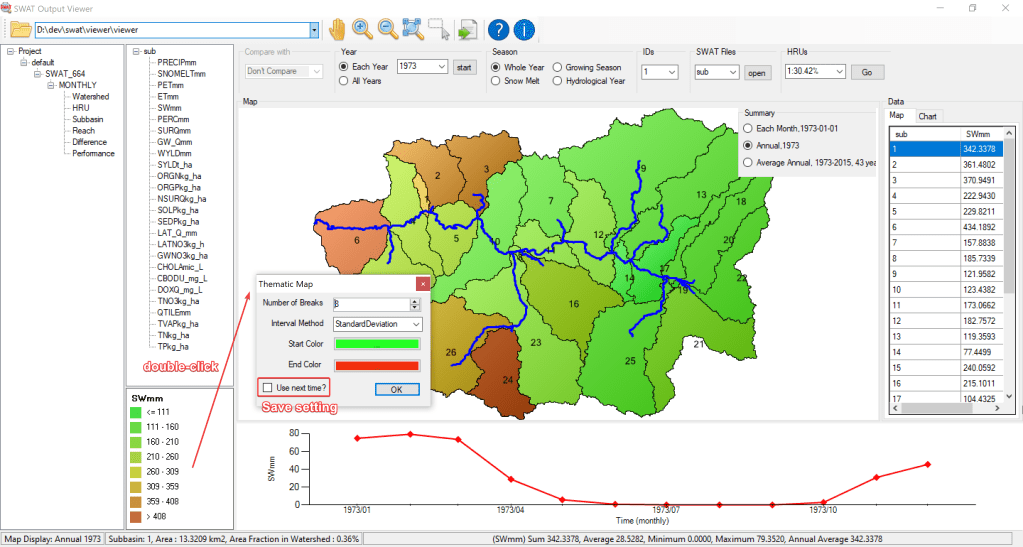Click the SWAT Output Viewer app icon
The height and width of the screenshot is (547, 1023).
pos(7,8)
